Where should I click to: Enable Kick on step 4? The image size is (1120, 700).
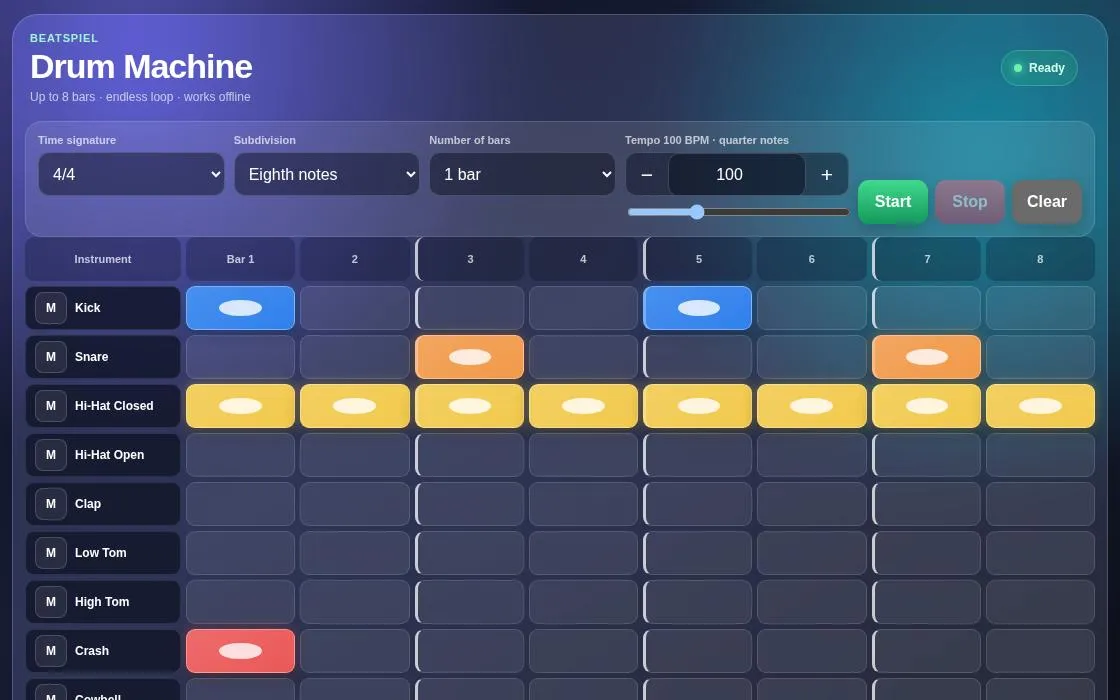584,308
